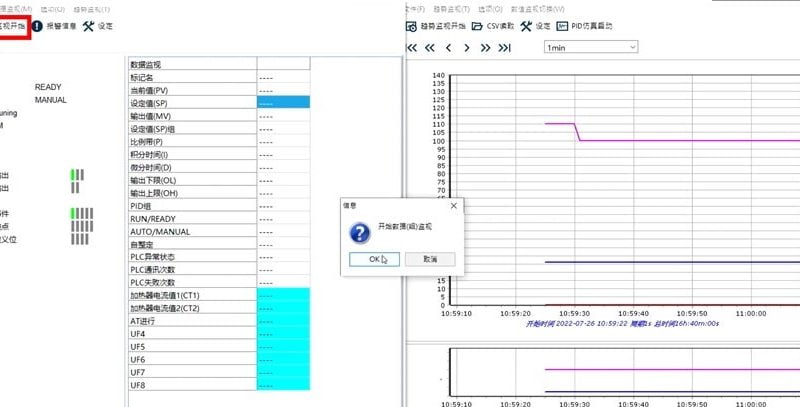
Task: Open 设定 settings in trend window toolbar
Action: coord(526,27)
